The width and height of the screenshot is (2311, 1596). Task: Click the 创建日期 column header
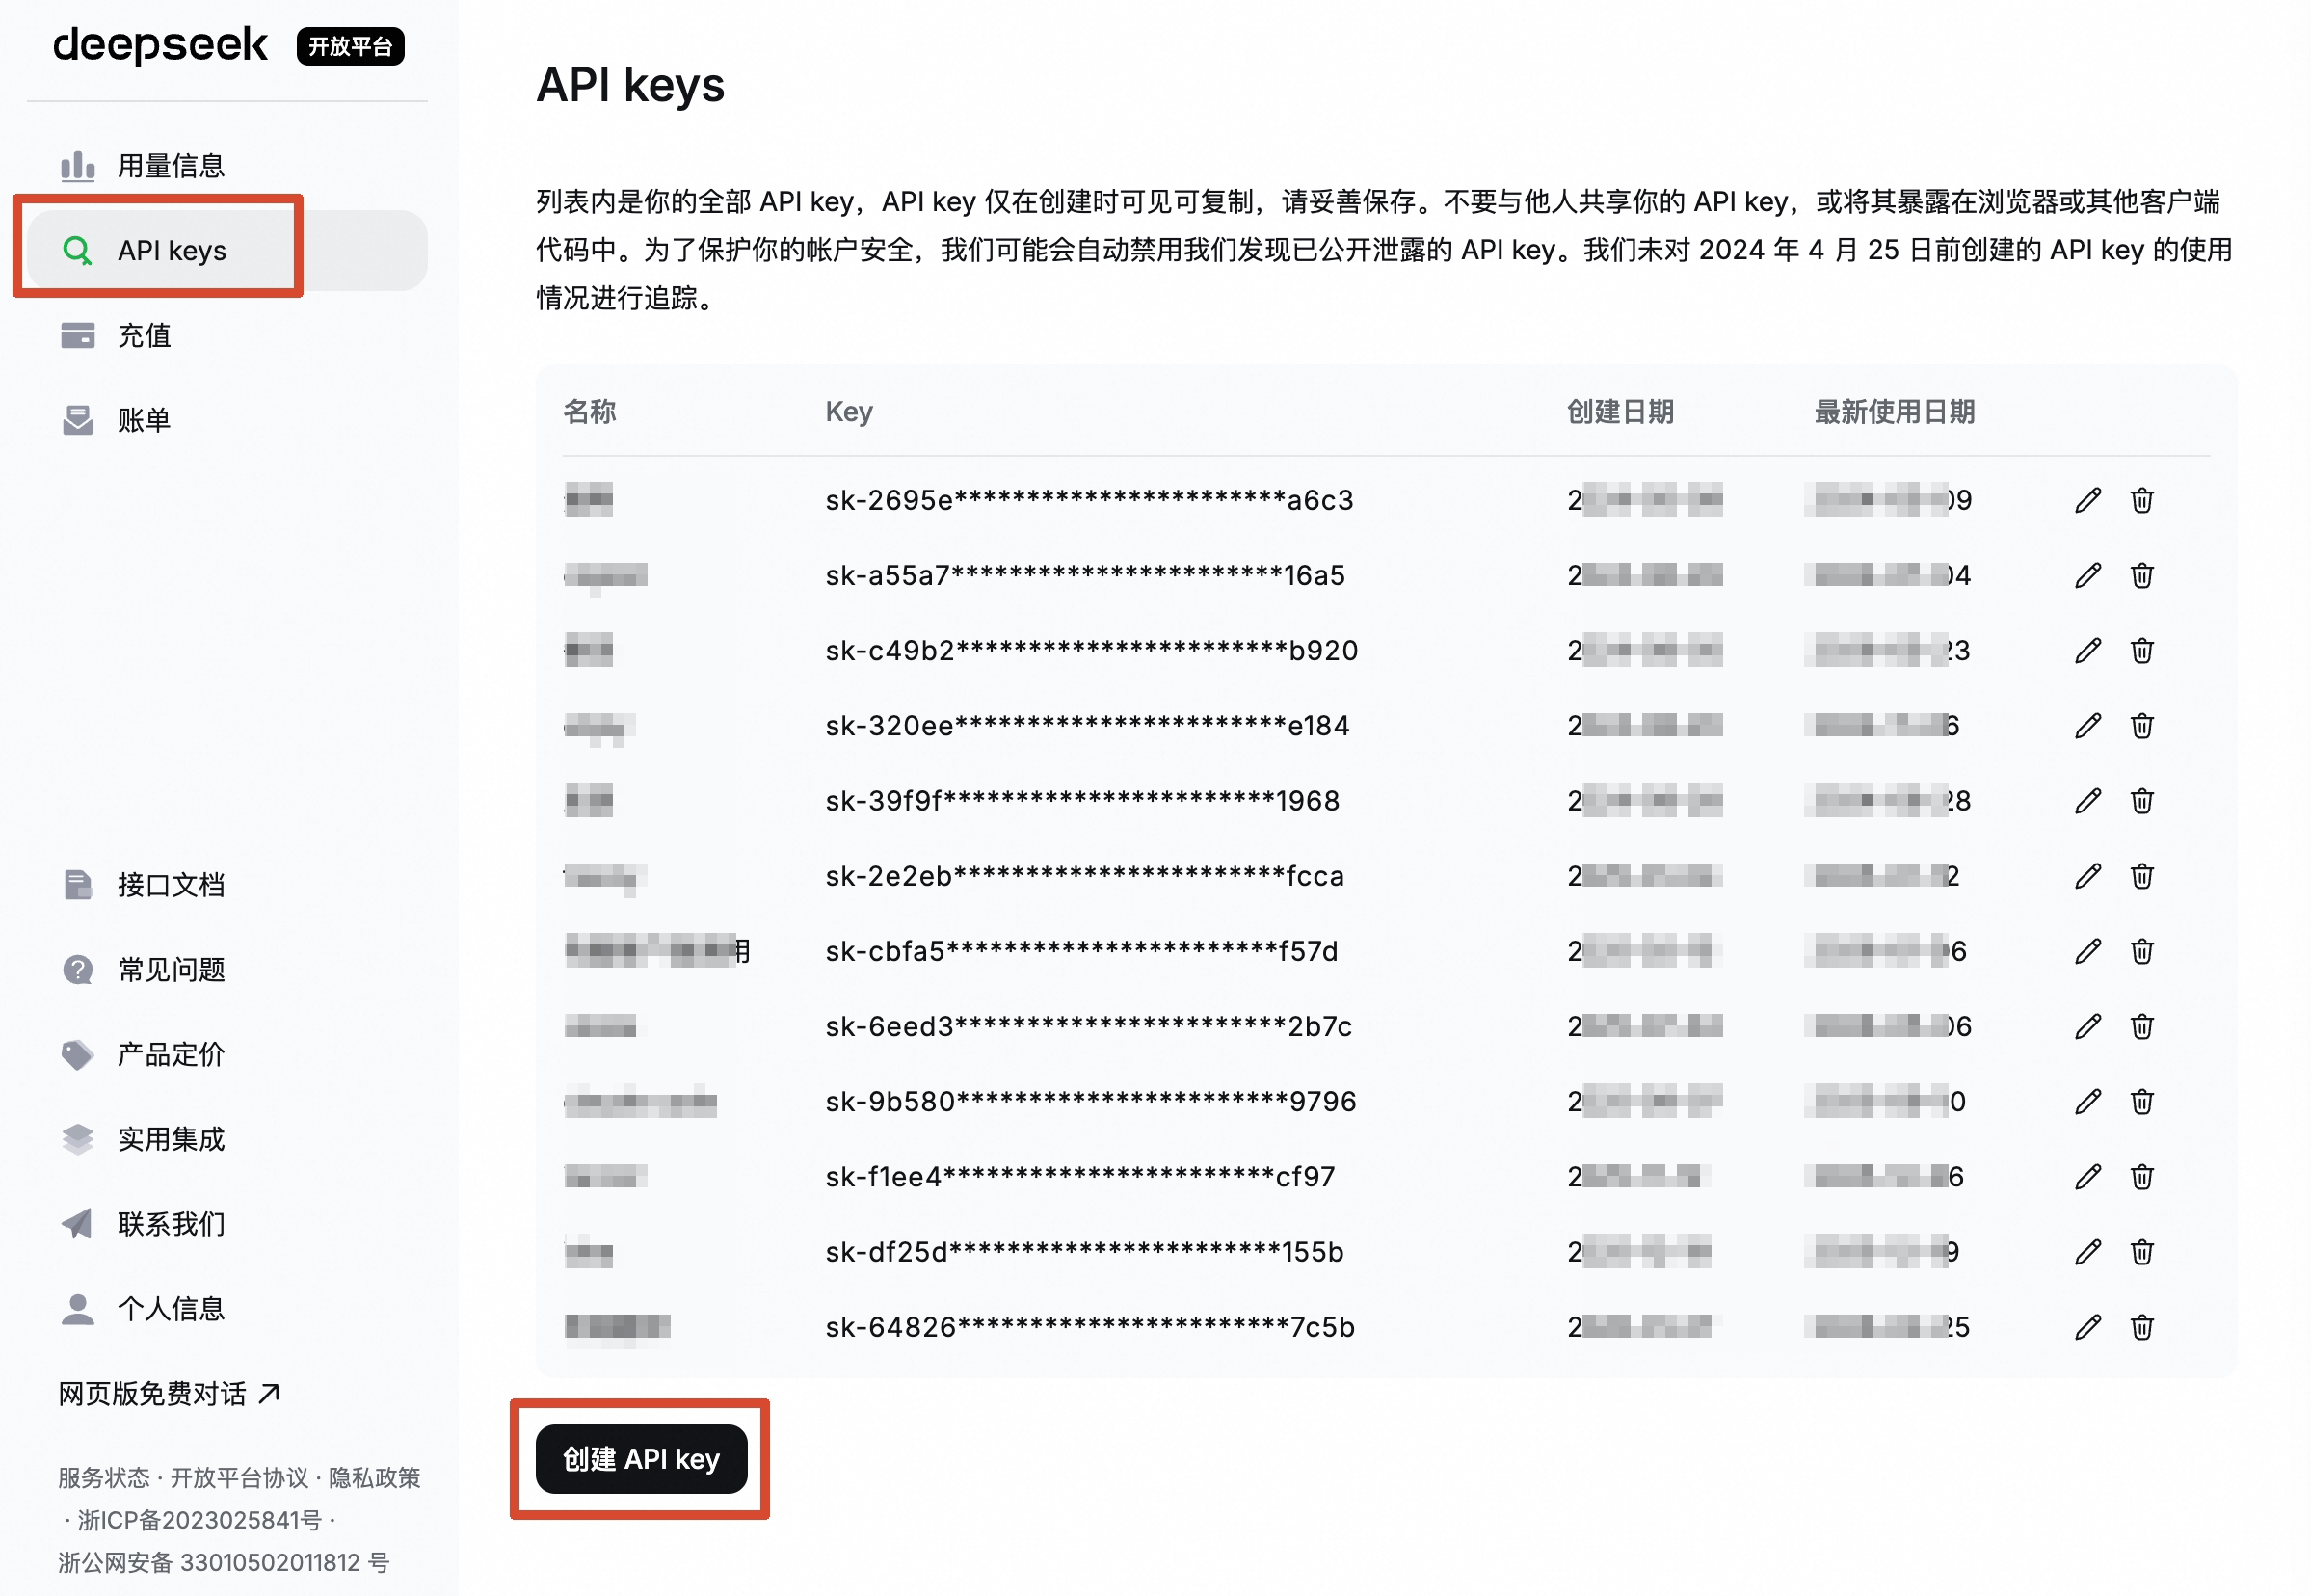pos(1620,412)
